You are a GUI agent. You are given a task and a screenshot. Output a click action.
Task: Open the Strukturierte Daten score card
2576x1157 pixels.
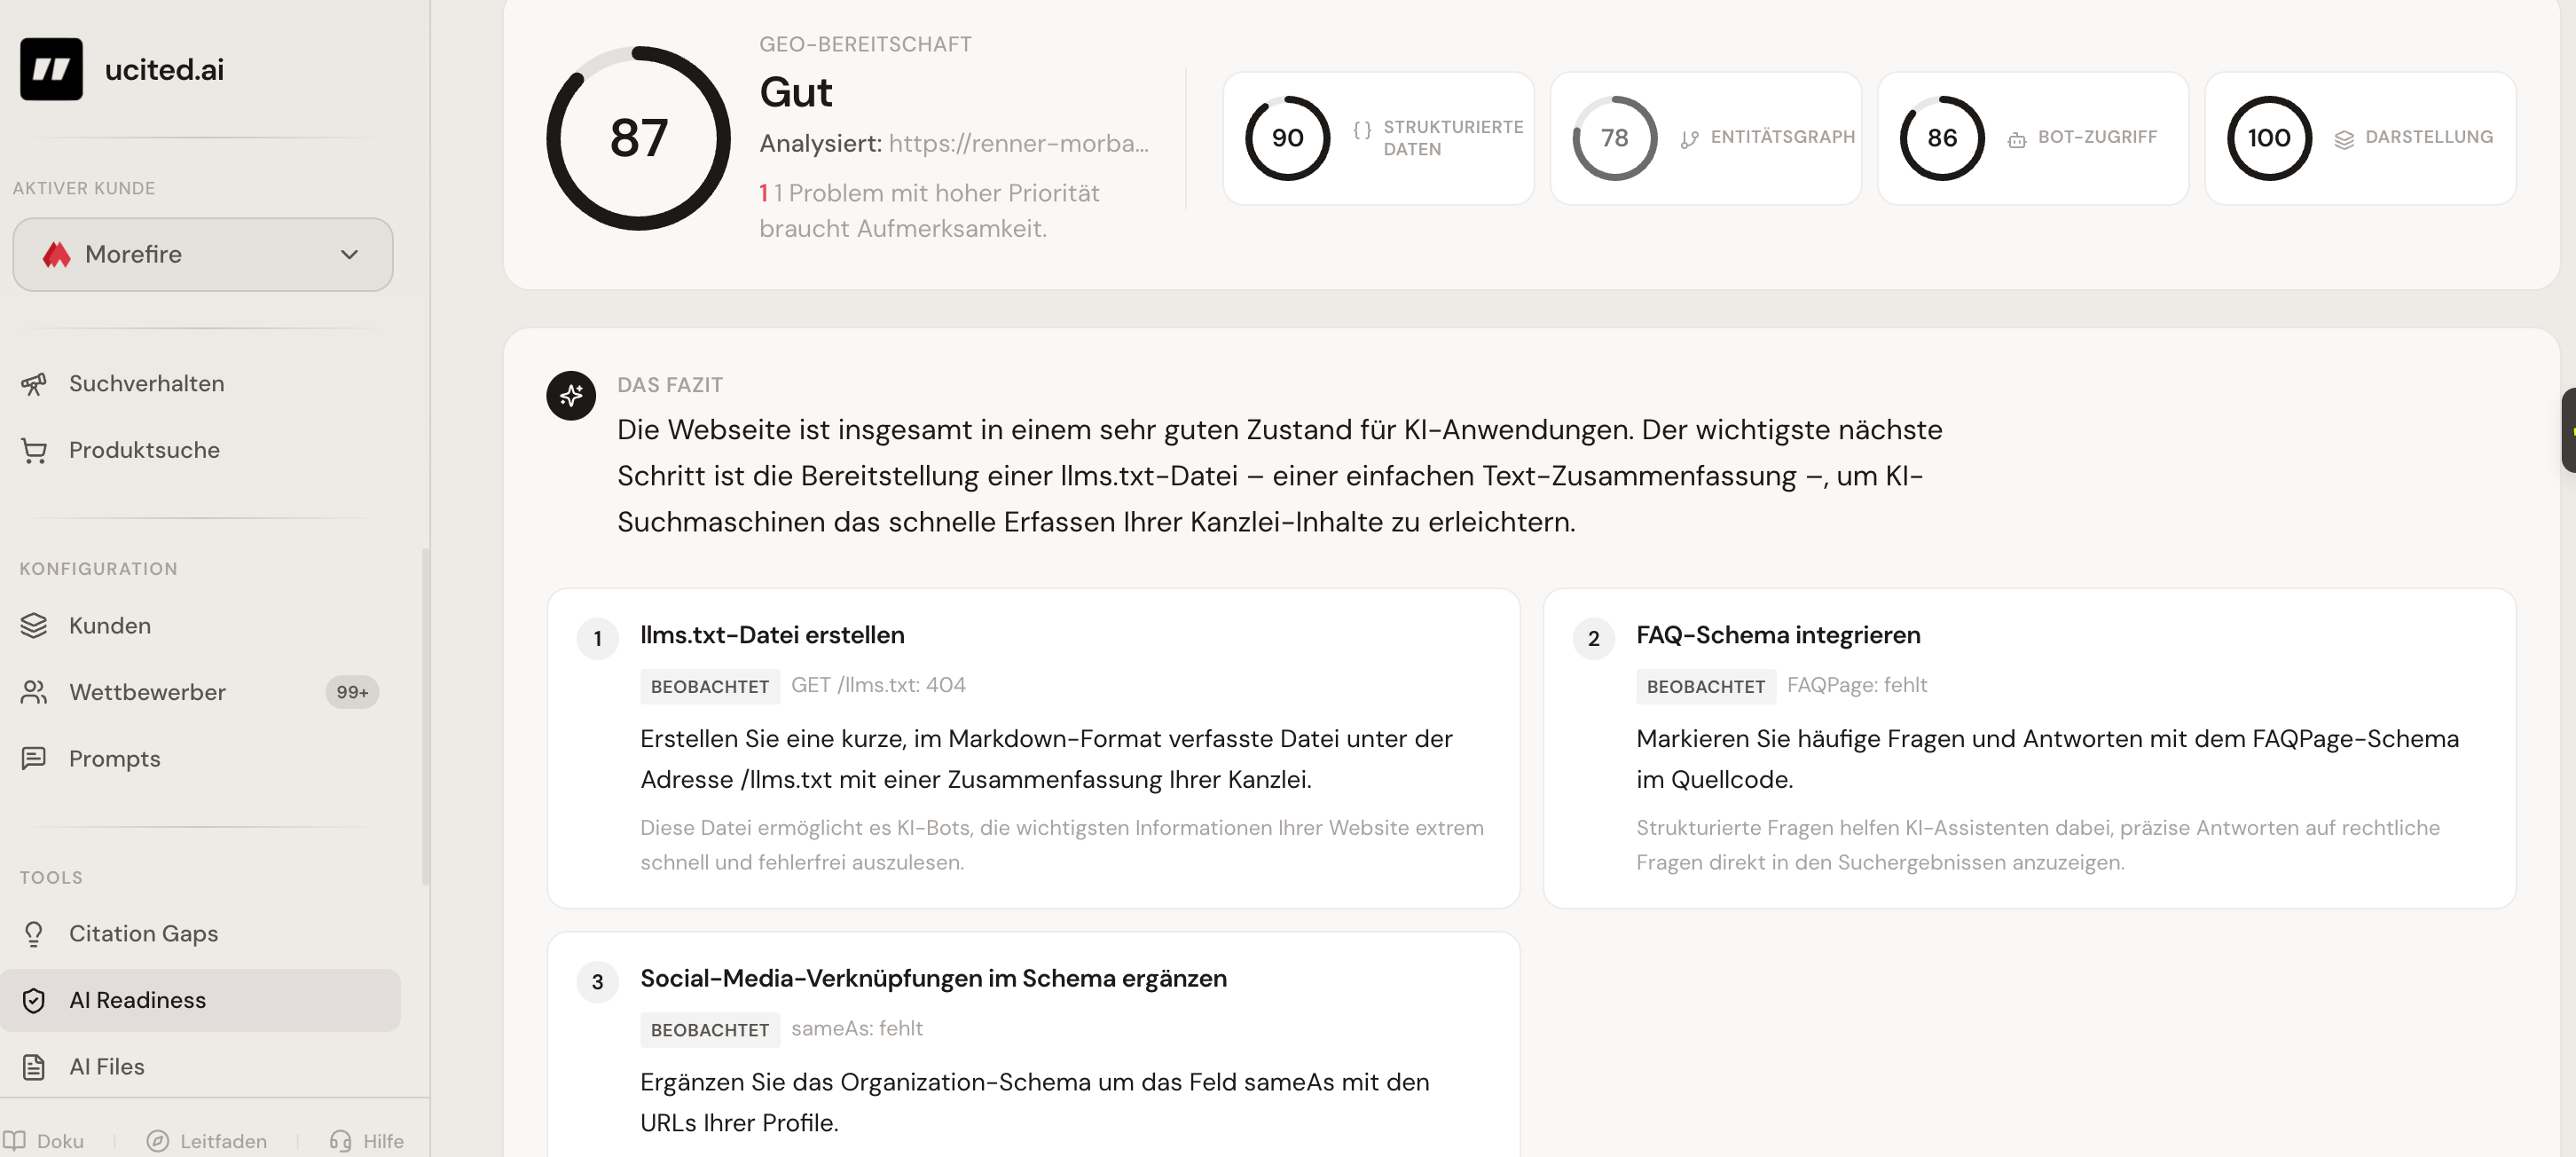pos(1378,138)
